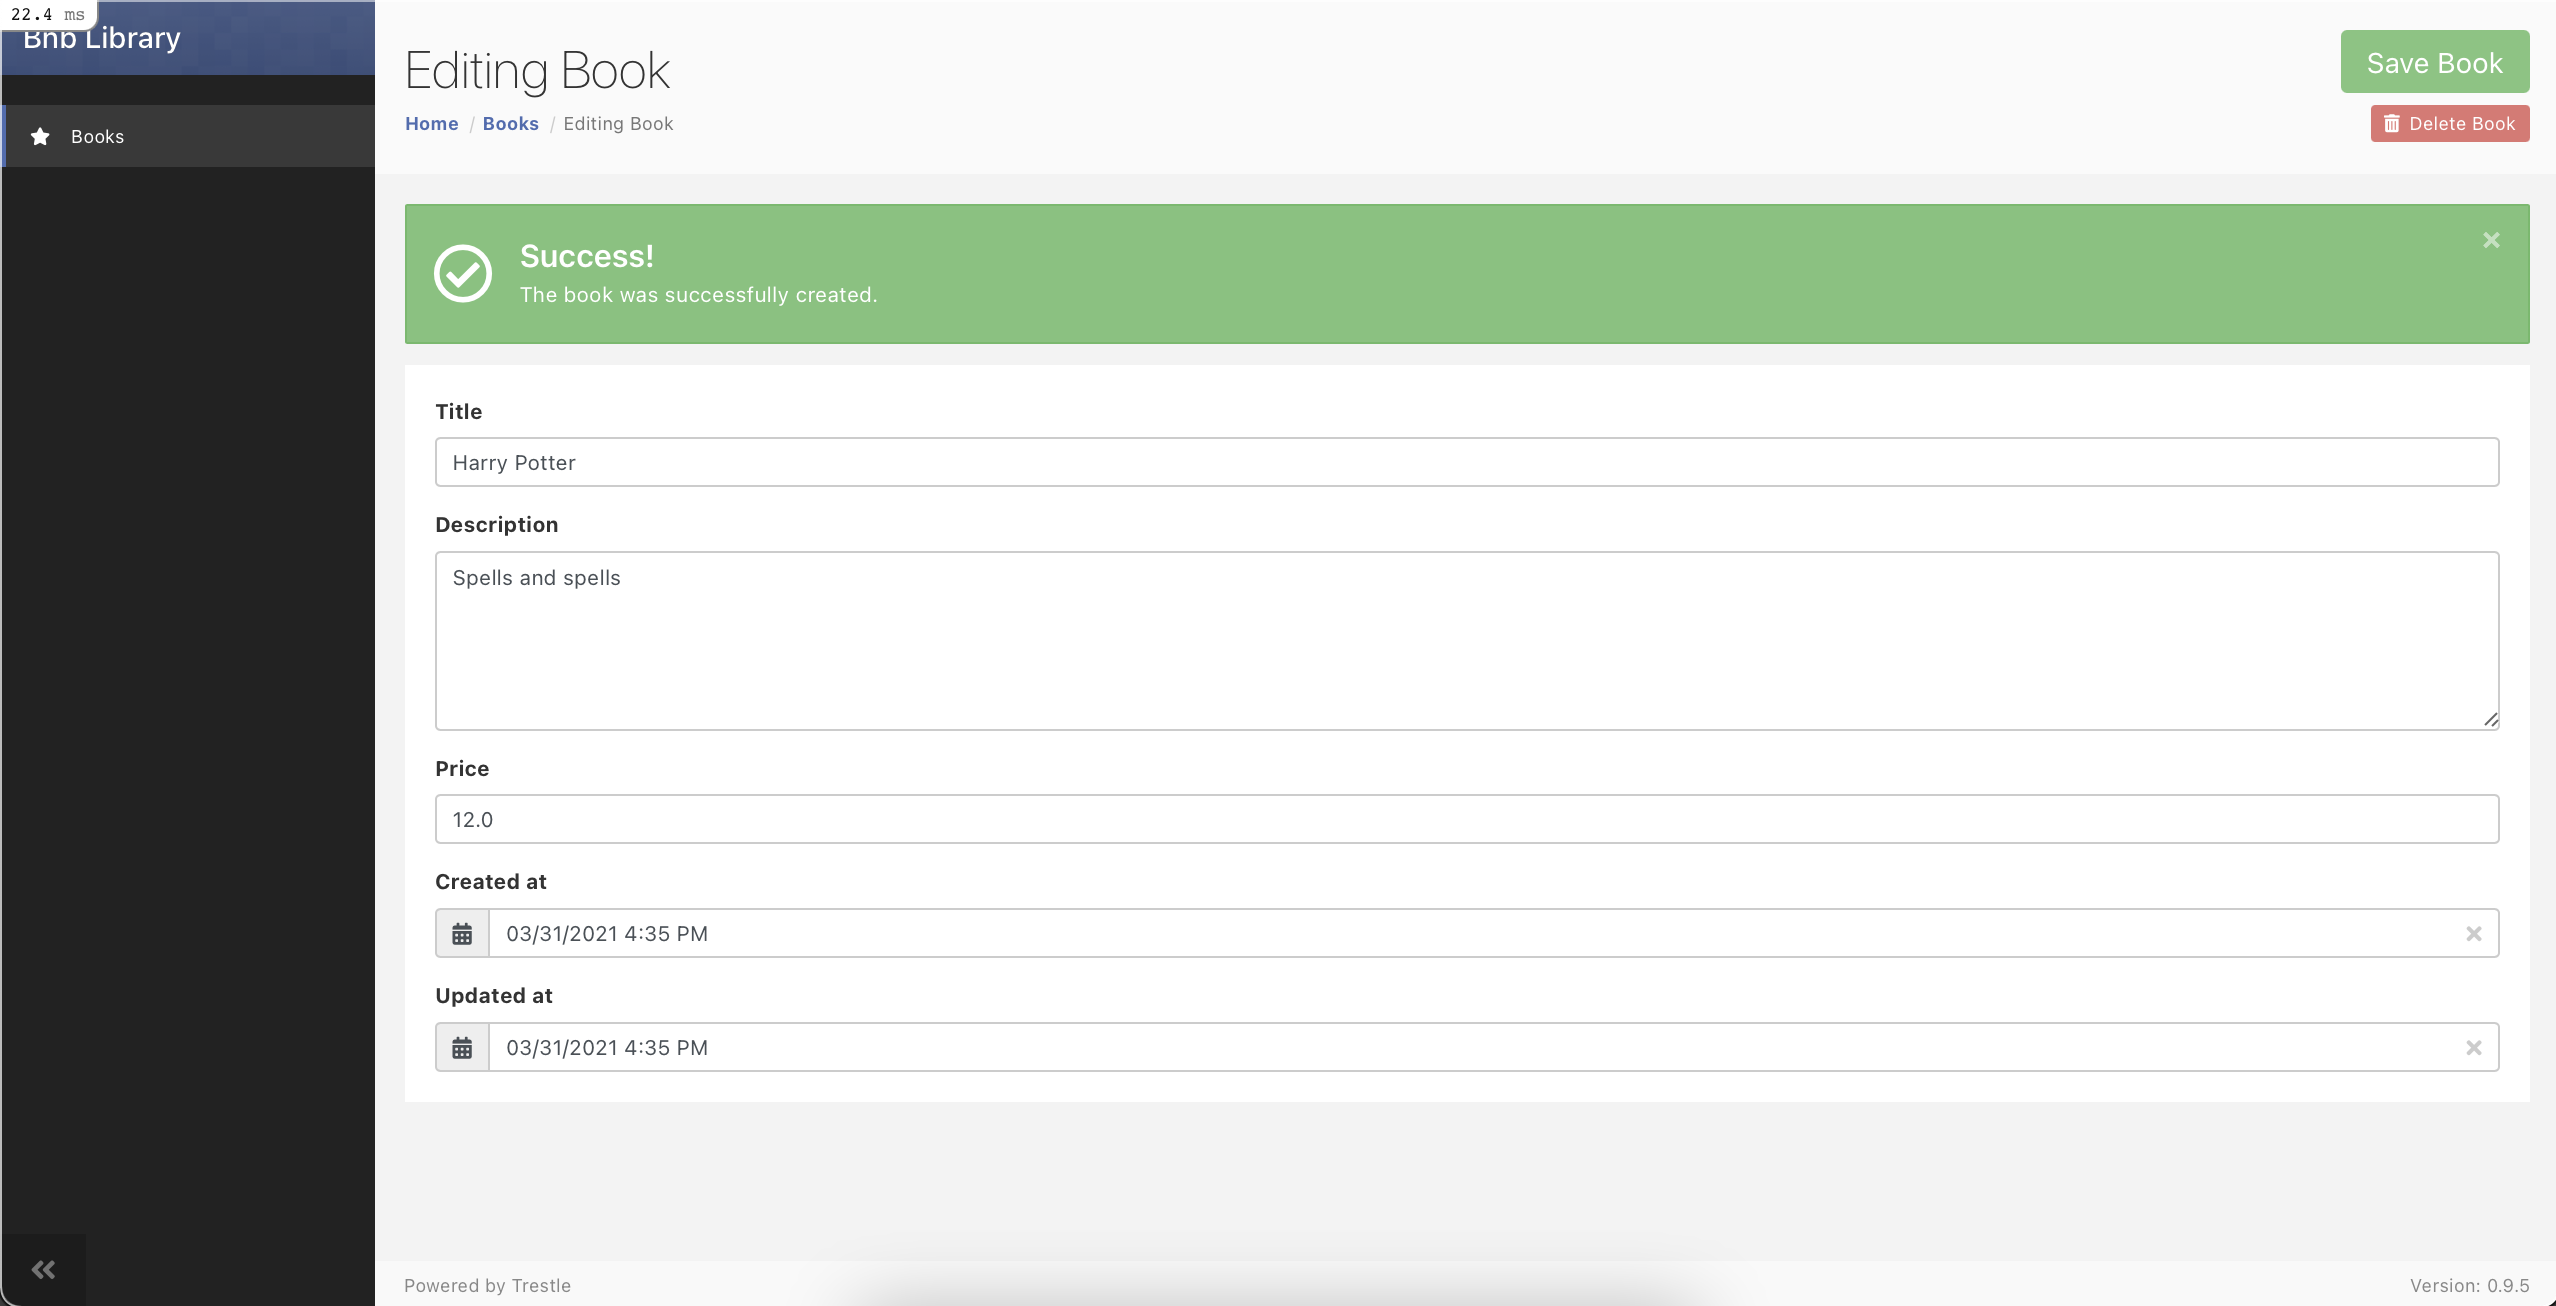Click the 'Editing Book' page heading
The image size is (2556, 1306).
[537, 71]
